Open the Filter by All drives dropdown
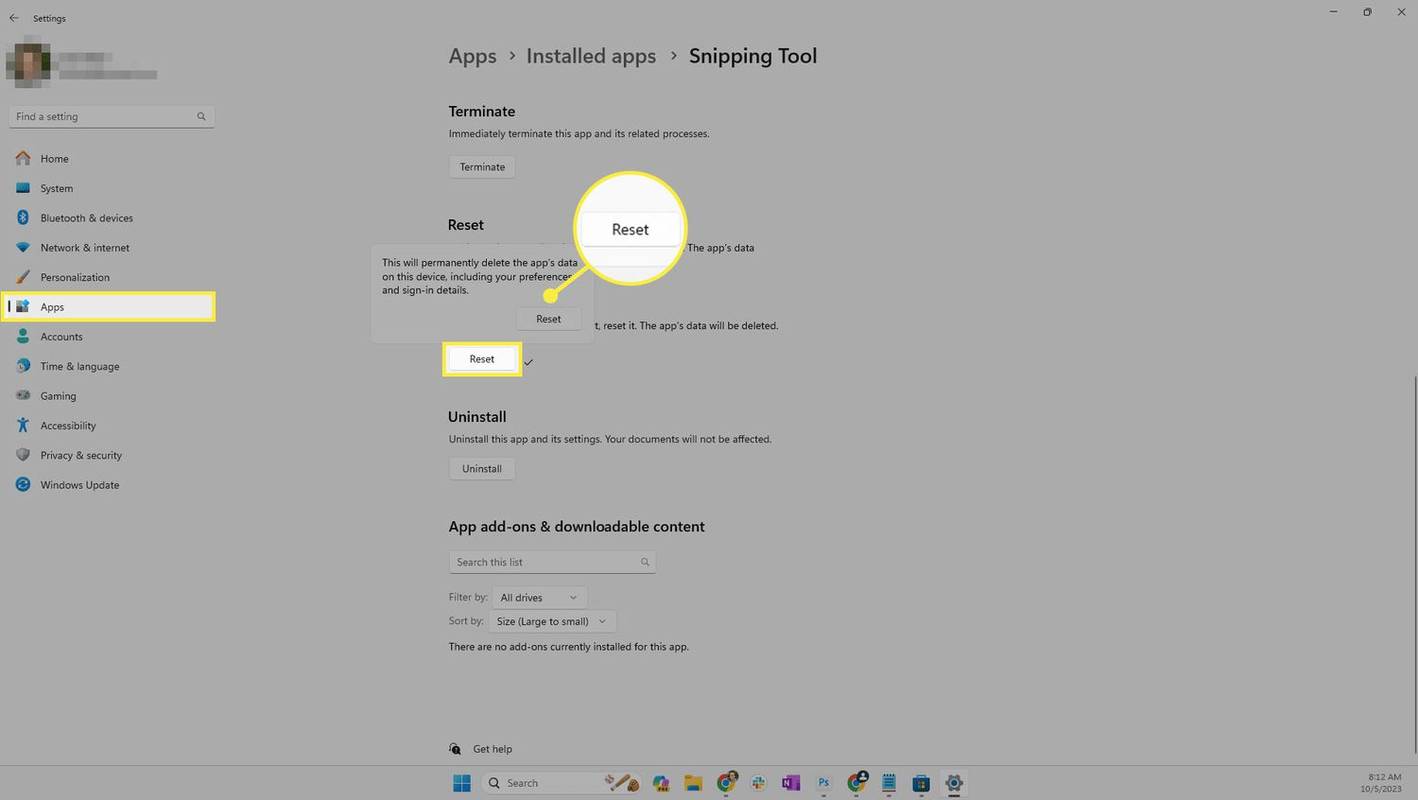 point(539,598)
